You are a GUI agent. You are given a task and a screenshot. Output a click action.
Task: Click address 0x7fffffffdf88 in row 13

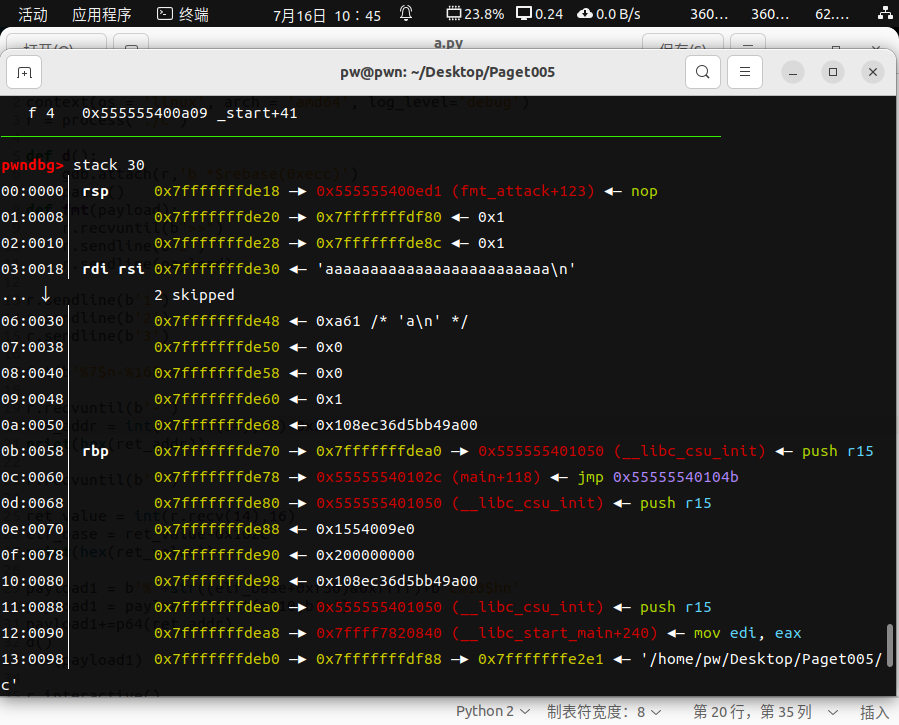[x=379, y=659]
